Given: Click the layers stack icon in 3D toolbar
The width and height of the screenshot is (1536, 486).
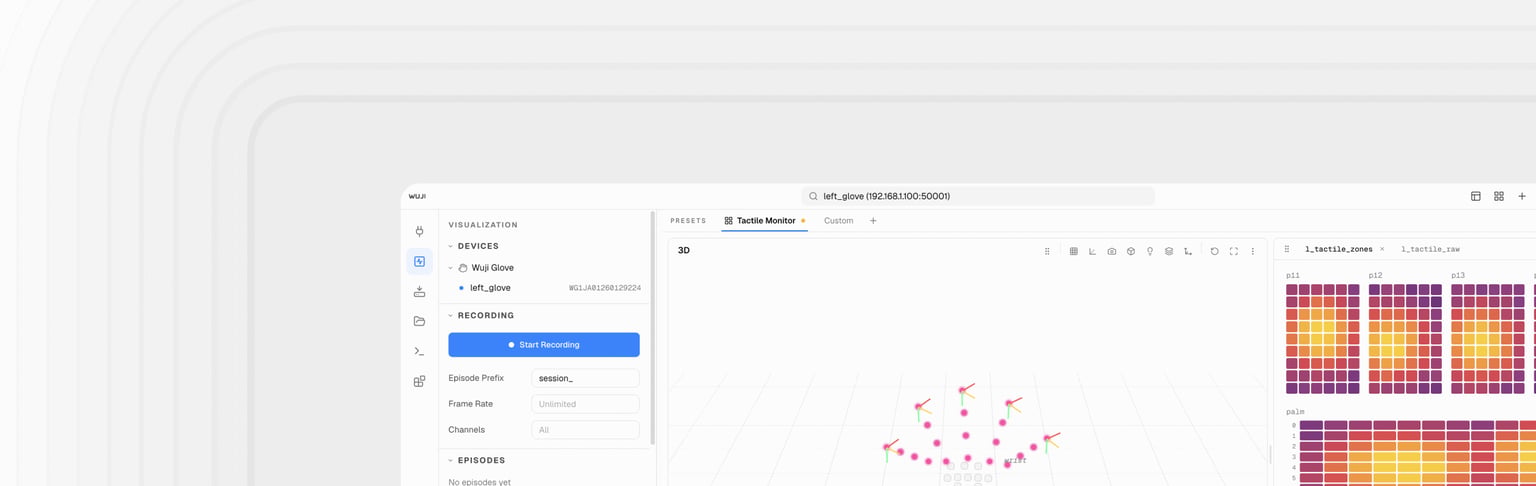Looking at the screenshot, I should (1169, 251).
